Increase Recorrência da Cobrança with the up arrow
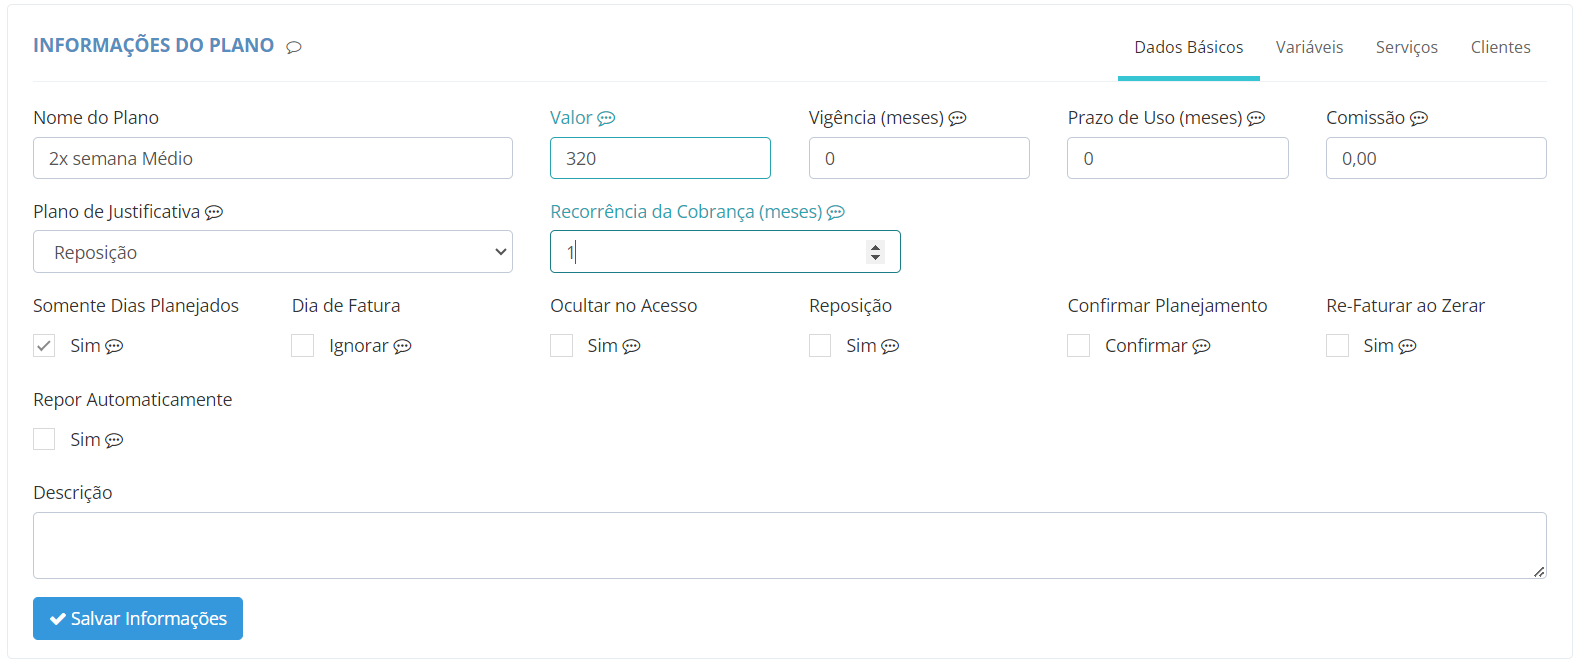This screenshot has height=661, width=1579. [875, 247]
